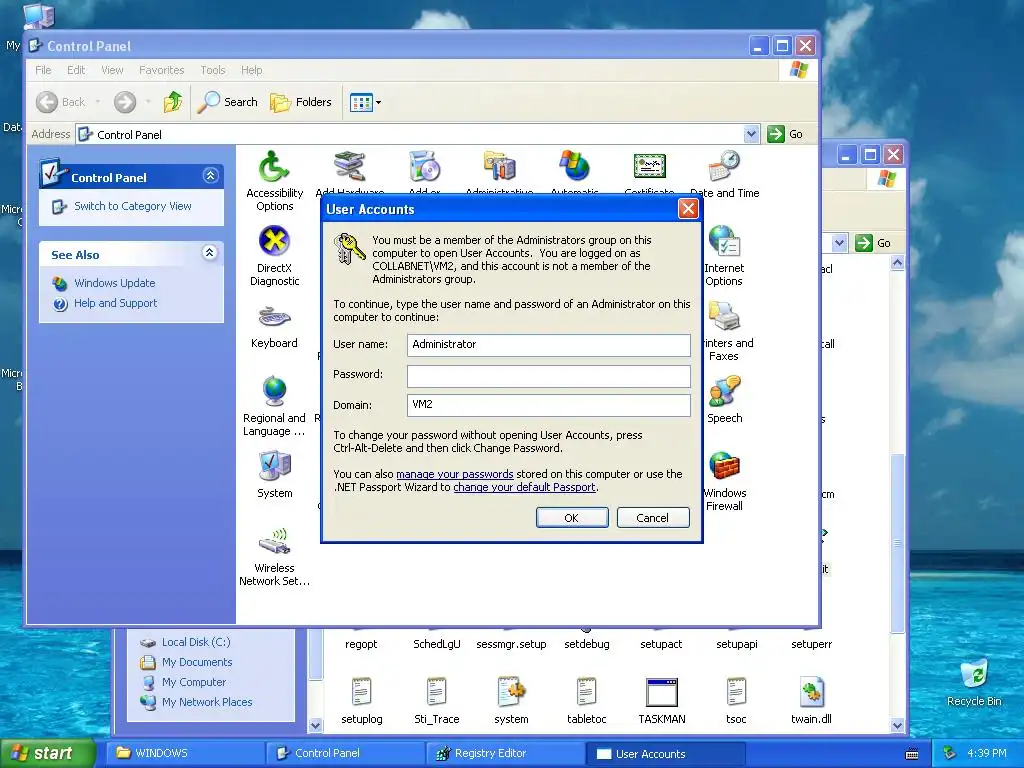Image resolution: width=1024 pixels, height=768 pixels.
Task: Switch to WINDOWS folder taskbar button
Action: click(x=185, y=754)
